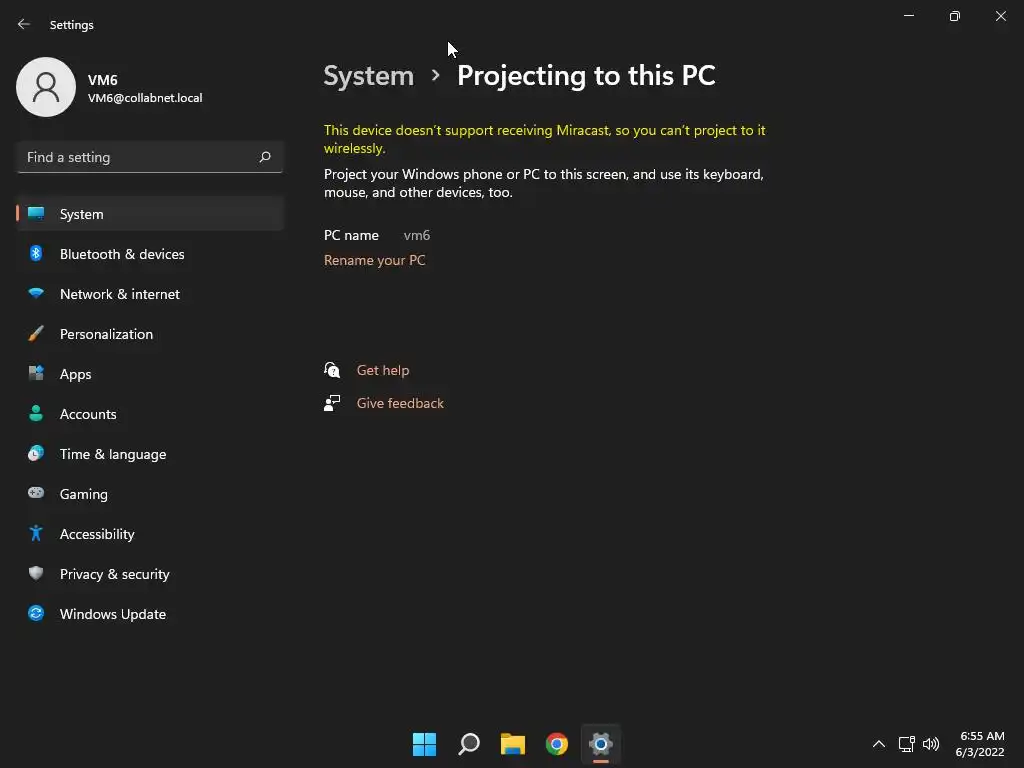Click the Windows Update sync icon
This screenshot has height=768, width=1024.
point(36,614)
